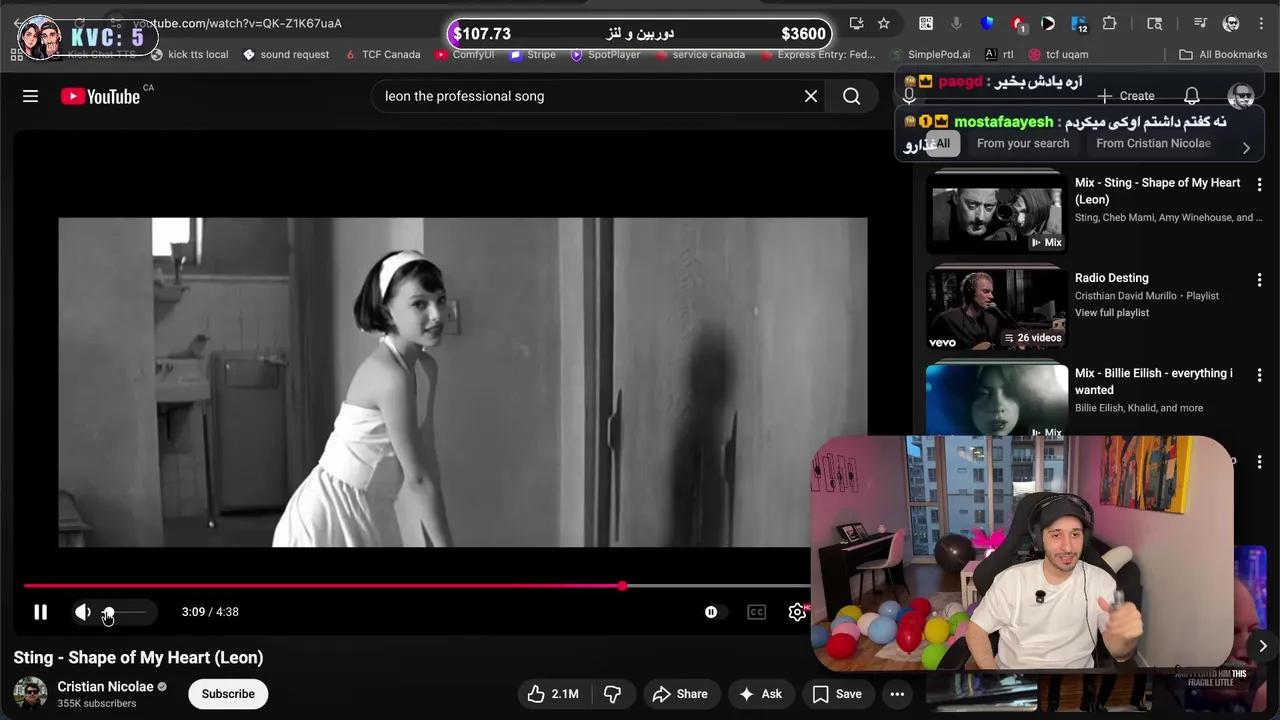Viewport: 1280px width, 720px height.
Task: Open the media controls music-note icon
Action: (x=1200, y=23)
